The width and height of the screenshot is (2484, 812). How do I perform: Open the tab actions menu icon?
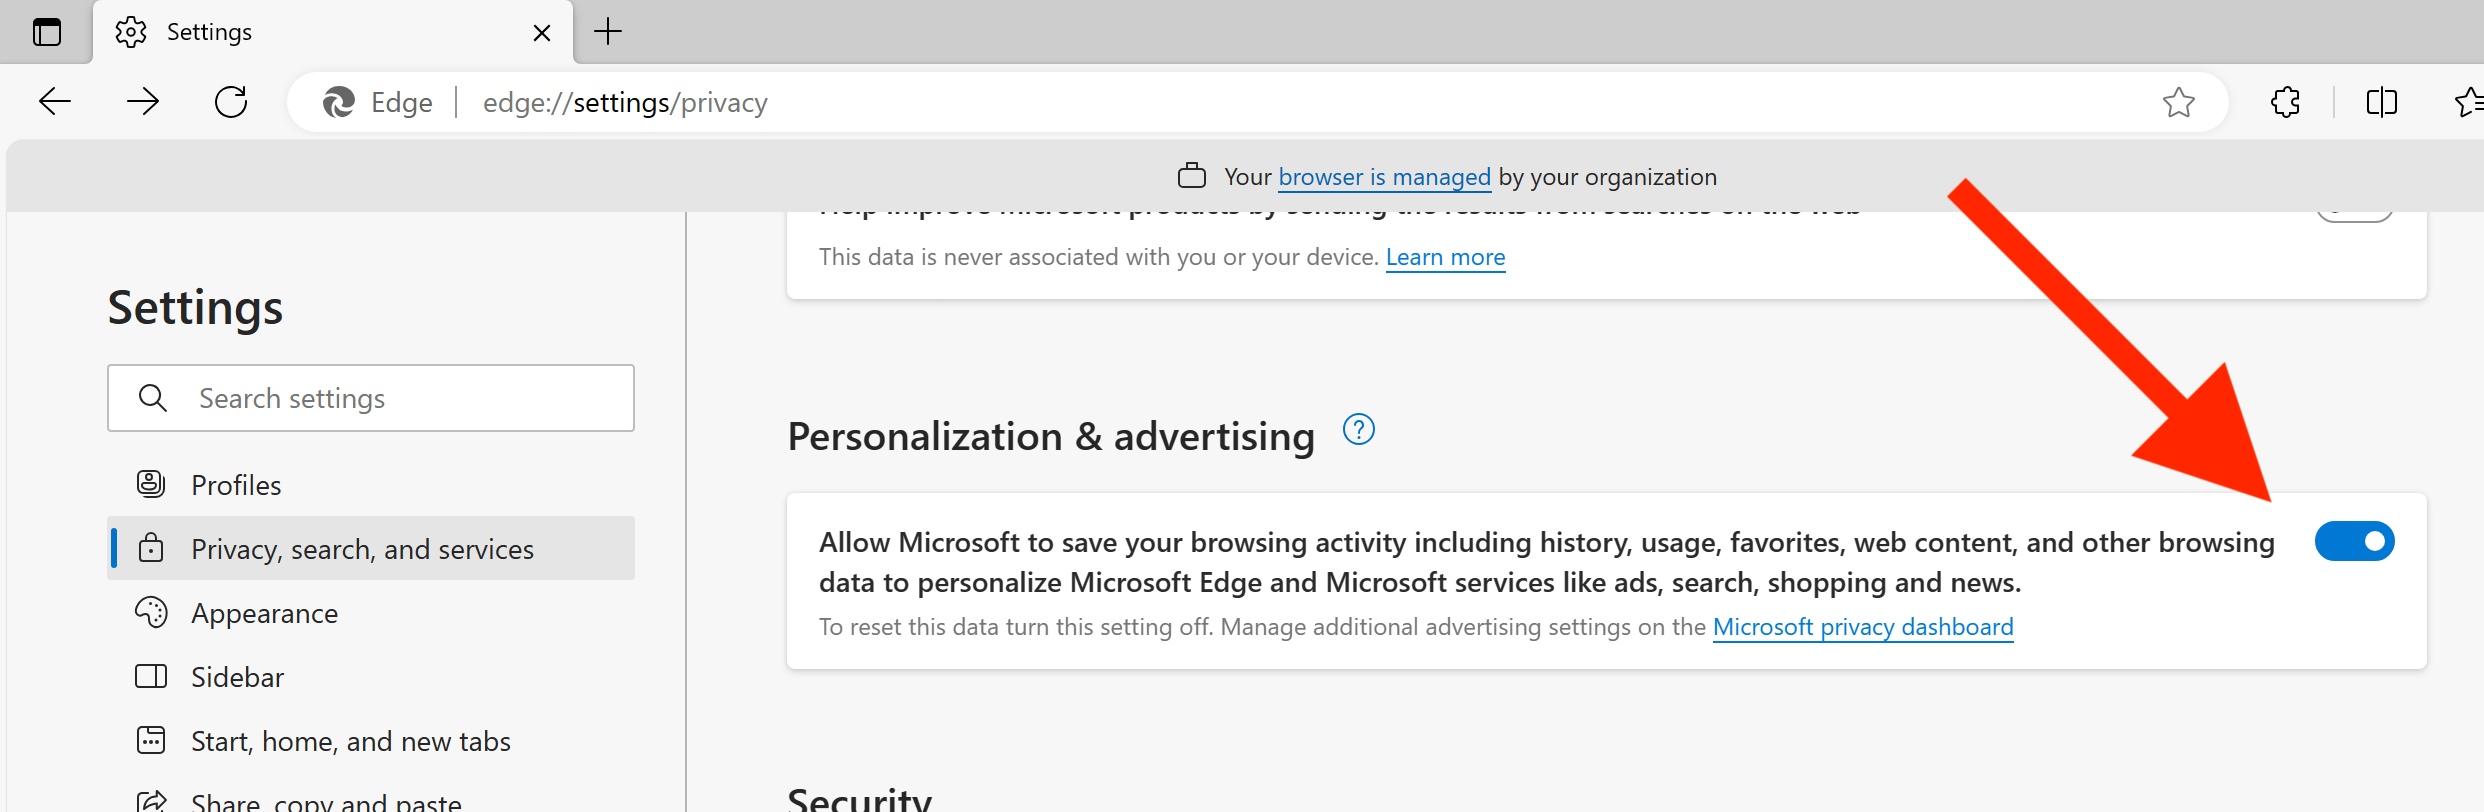(x=47, y=32)
